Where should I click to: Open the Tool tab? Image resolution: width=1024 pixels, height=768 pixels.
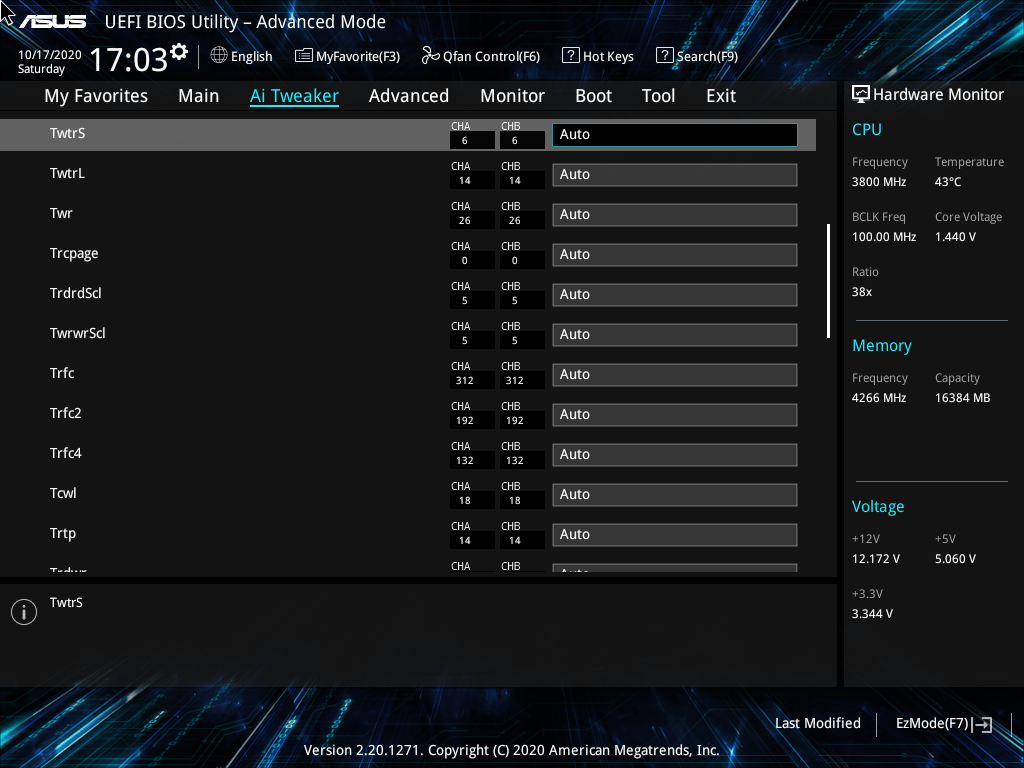(x=658, y=96)
